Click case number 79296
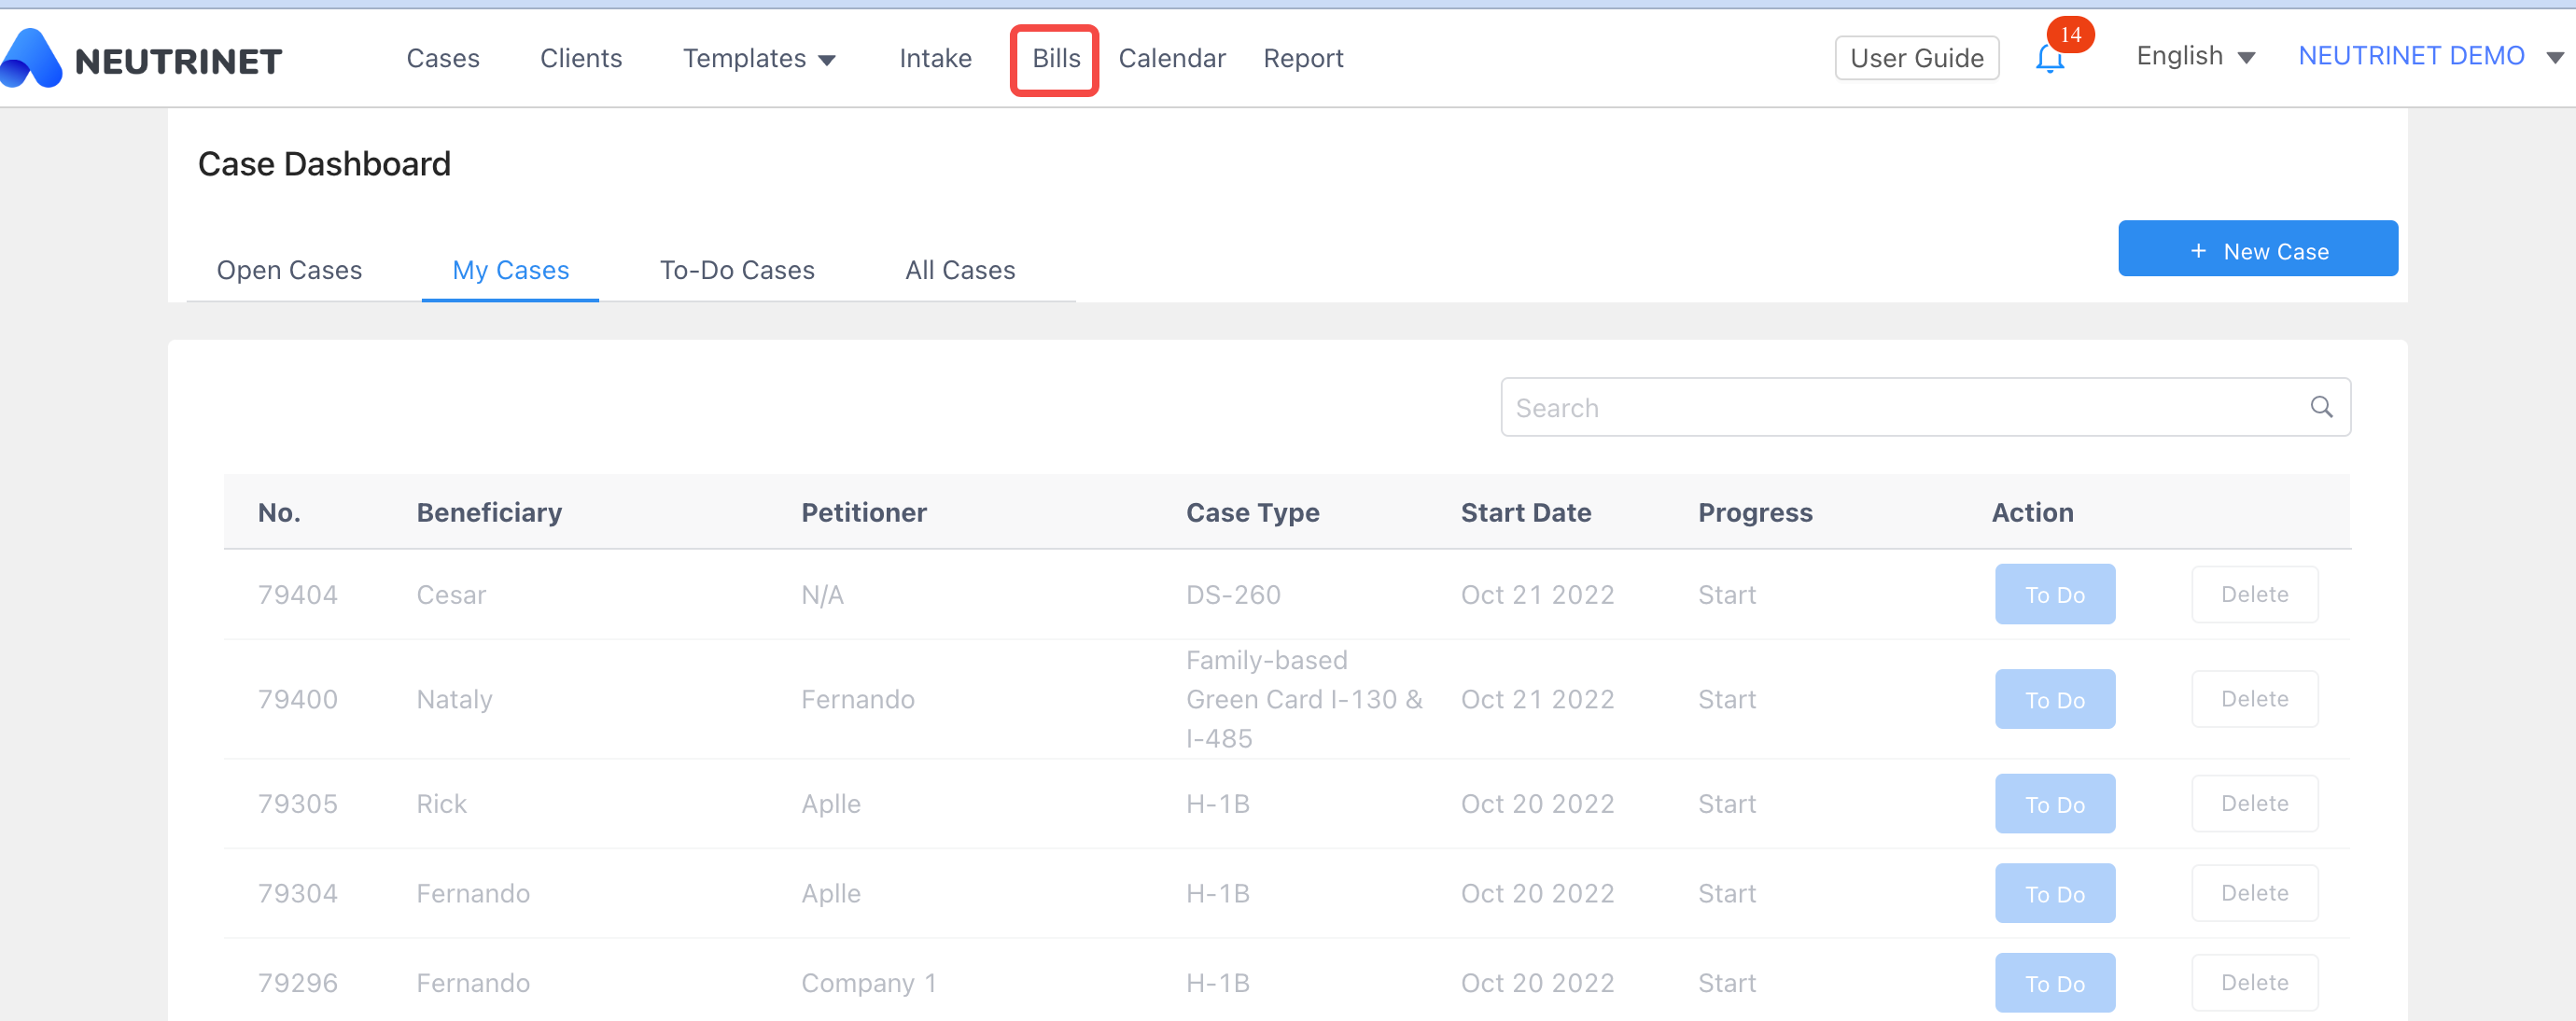The width and height of the screenshot is (2576, 1021). pos(297,982)
